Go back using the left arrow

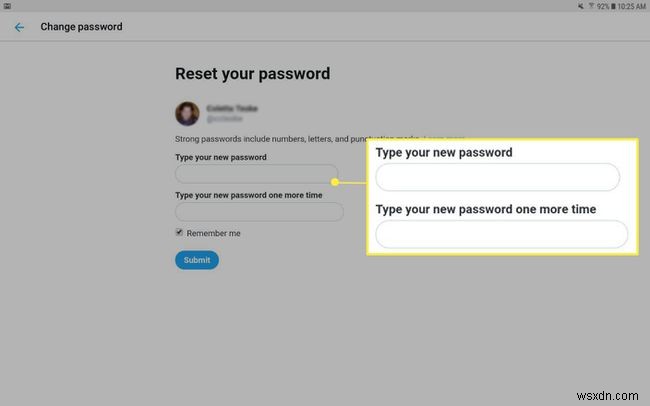click(19, 27)
